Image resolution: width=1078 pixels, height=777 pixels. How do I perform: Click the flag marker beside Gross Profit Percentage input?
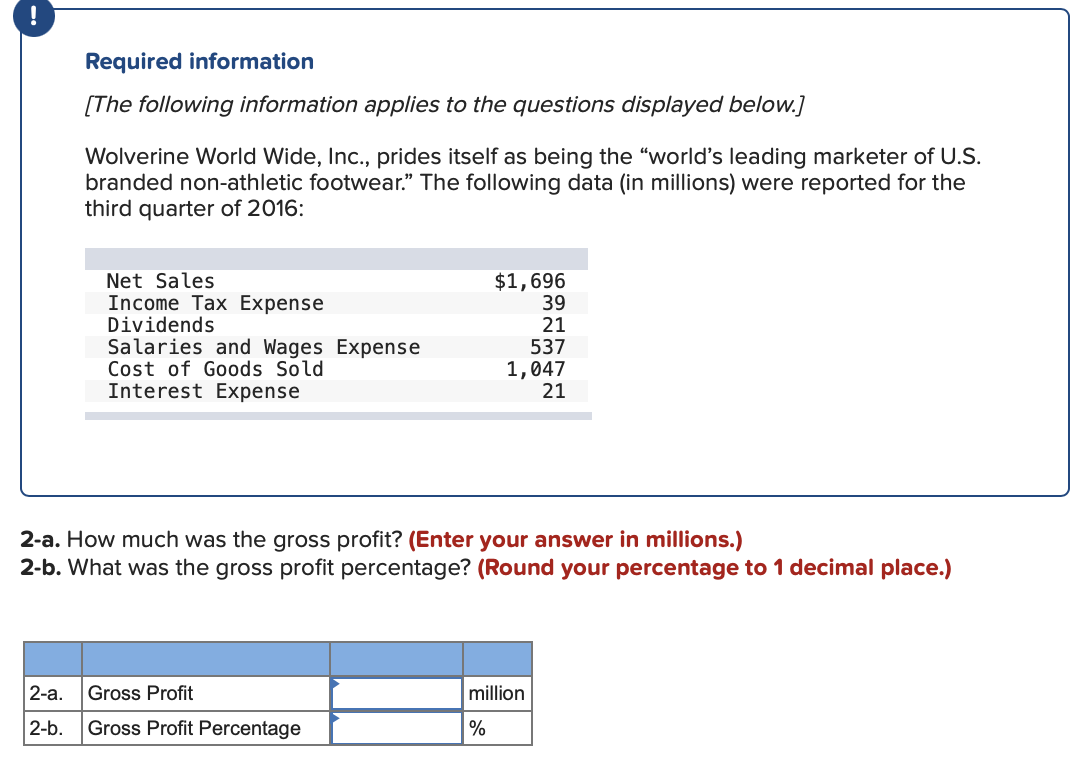tap(335, 720)
